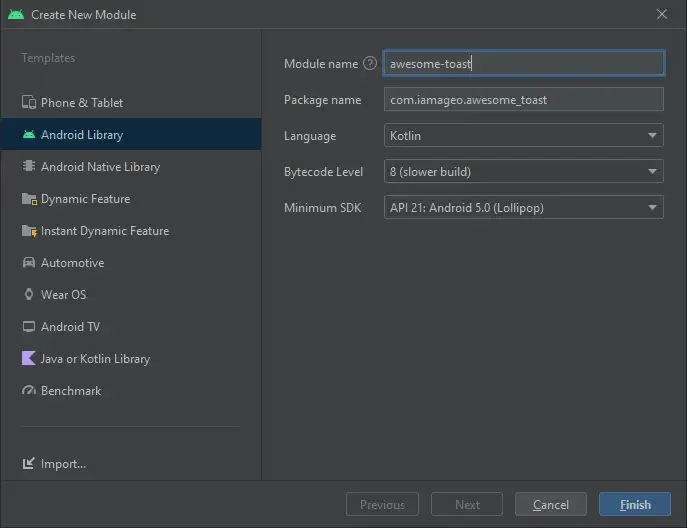The width and height of the screenshot is (687, 528).
Task: Select Automotive template label
Action: click(72, 263)
